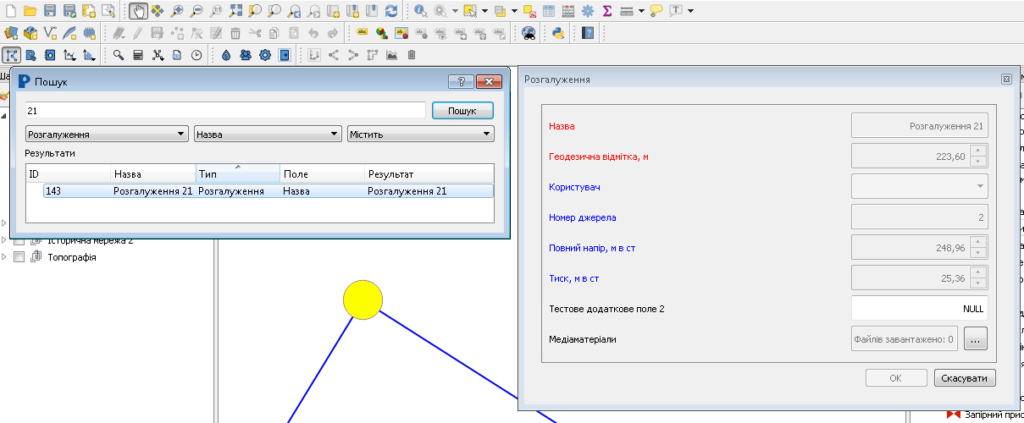Create a new project with the blank page icon
1024x423 pixels.
(10, 10)
